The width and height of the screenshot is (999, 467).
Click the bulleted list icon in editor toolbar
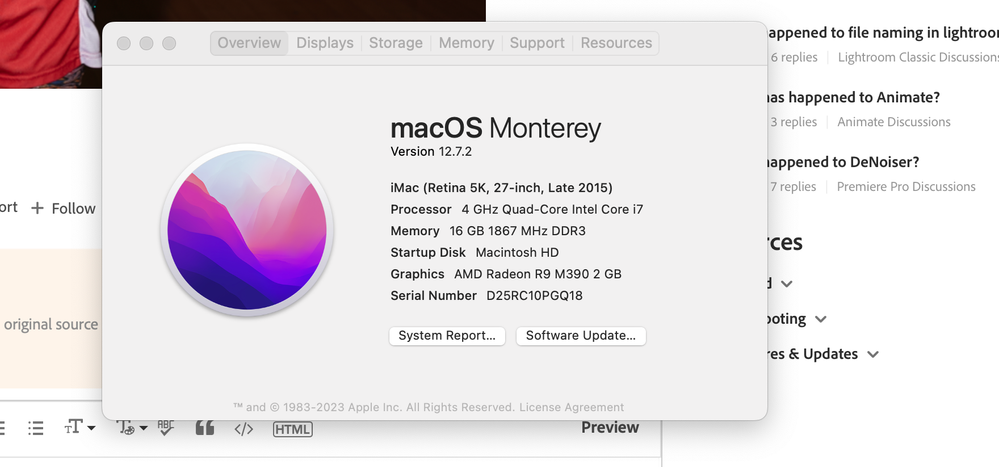coord(36,428)
